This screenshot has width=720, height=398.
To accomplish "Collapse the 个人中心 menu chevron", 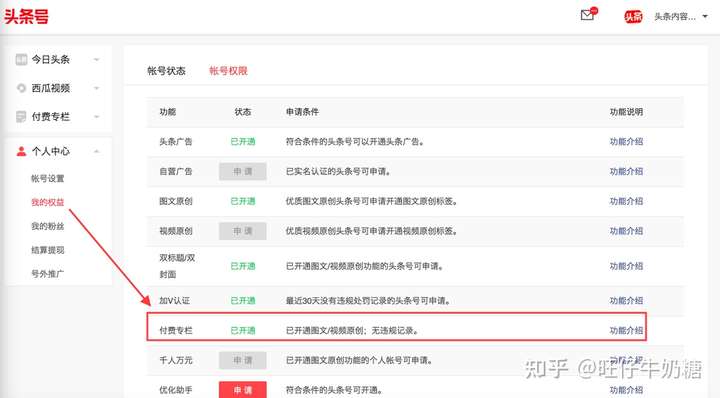I will [x=96, y=151].
